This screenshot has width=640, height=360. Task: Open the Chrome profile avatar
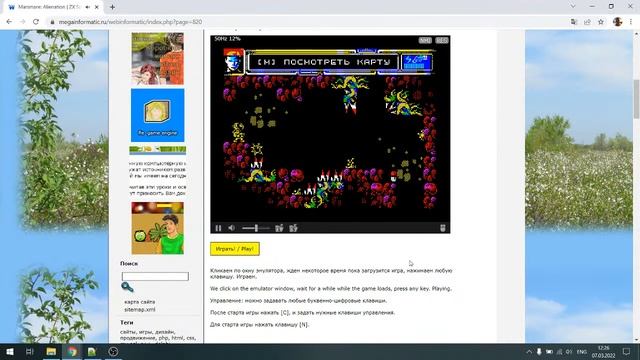(618, 22)
